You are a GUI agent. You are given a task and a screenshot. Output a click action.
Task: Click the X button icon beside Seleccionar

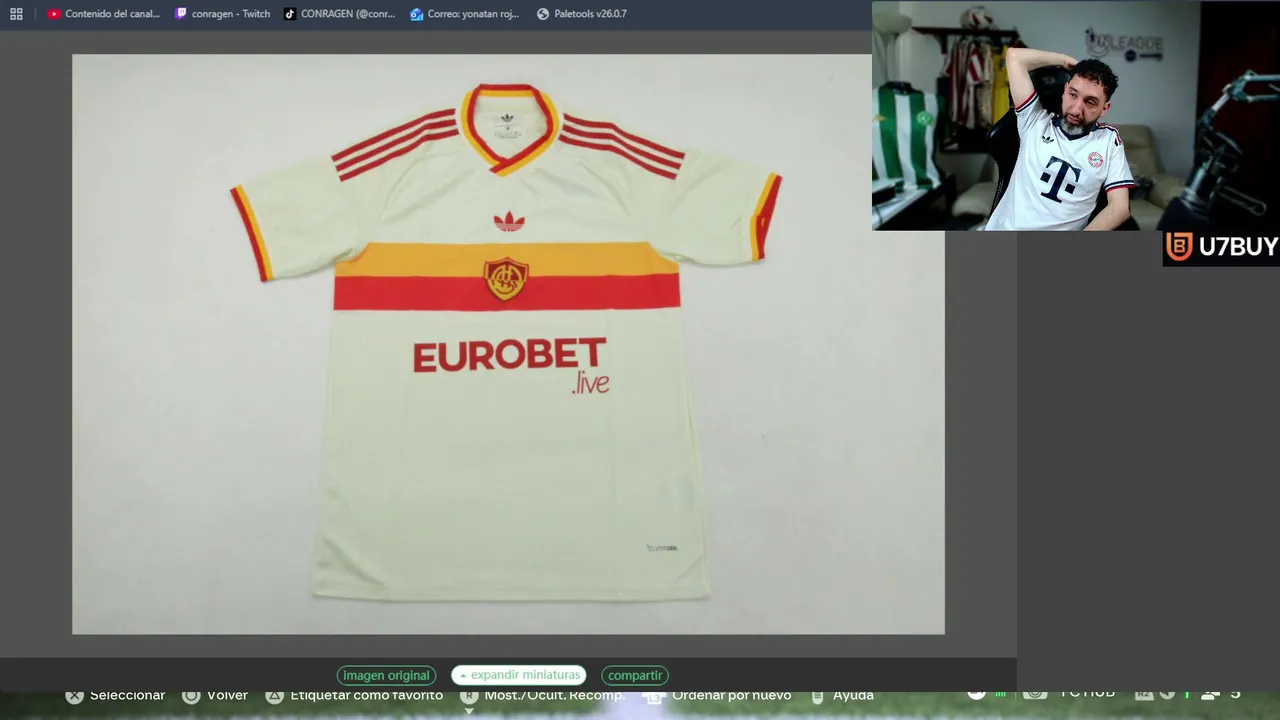(74, 695)
